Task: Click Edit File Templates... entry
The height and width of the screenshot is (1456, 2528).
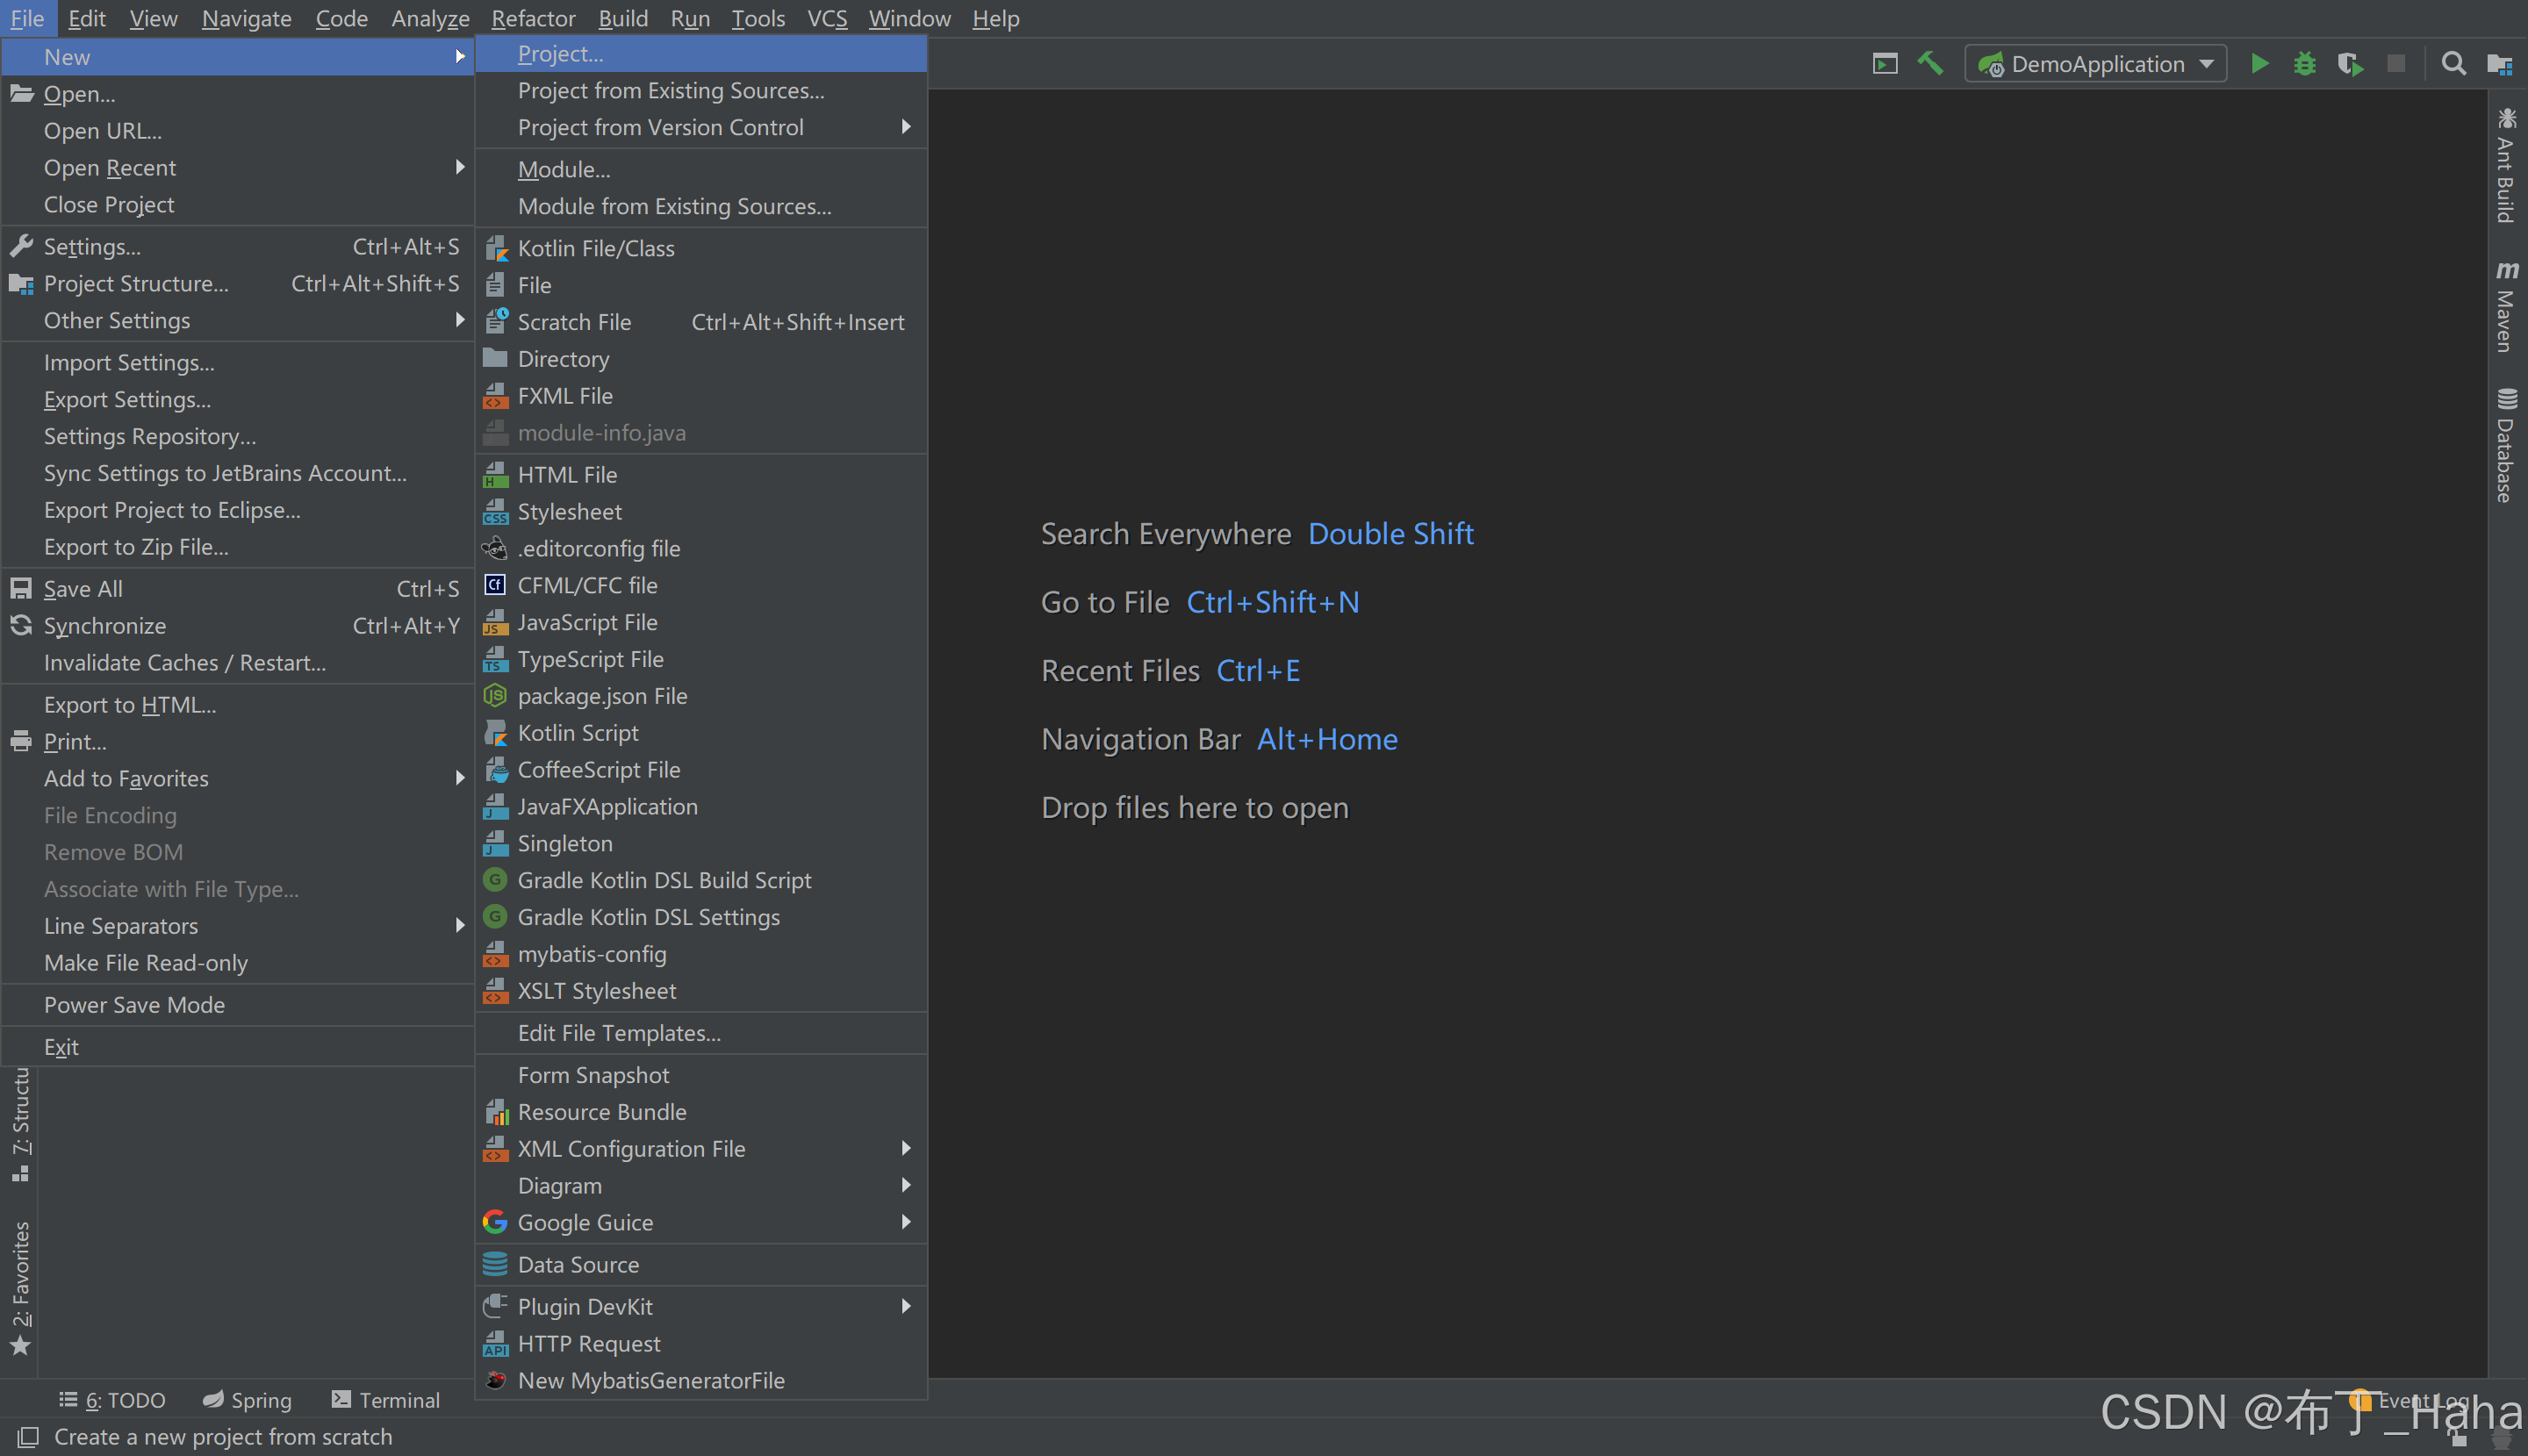Action: (618, 1032)
